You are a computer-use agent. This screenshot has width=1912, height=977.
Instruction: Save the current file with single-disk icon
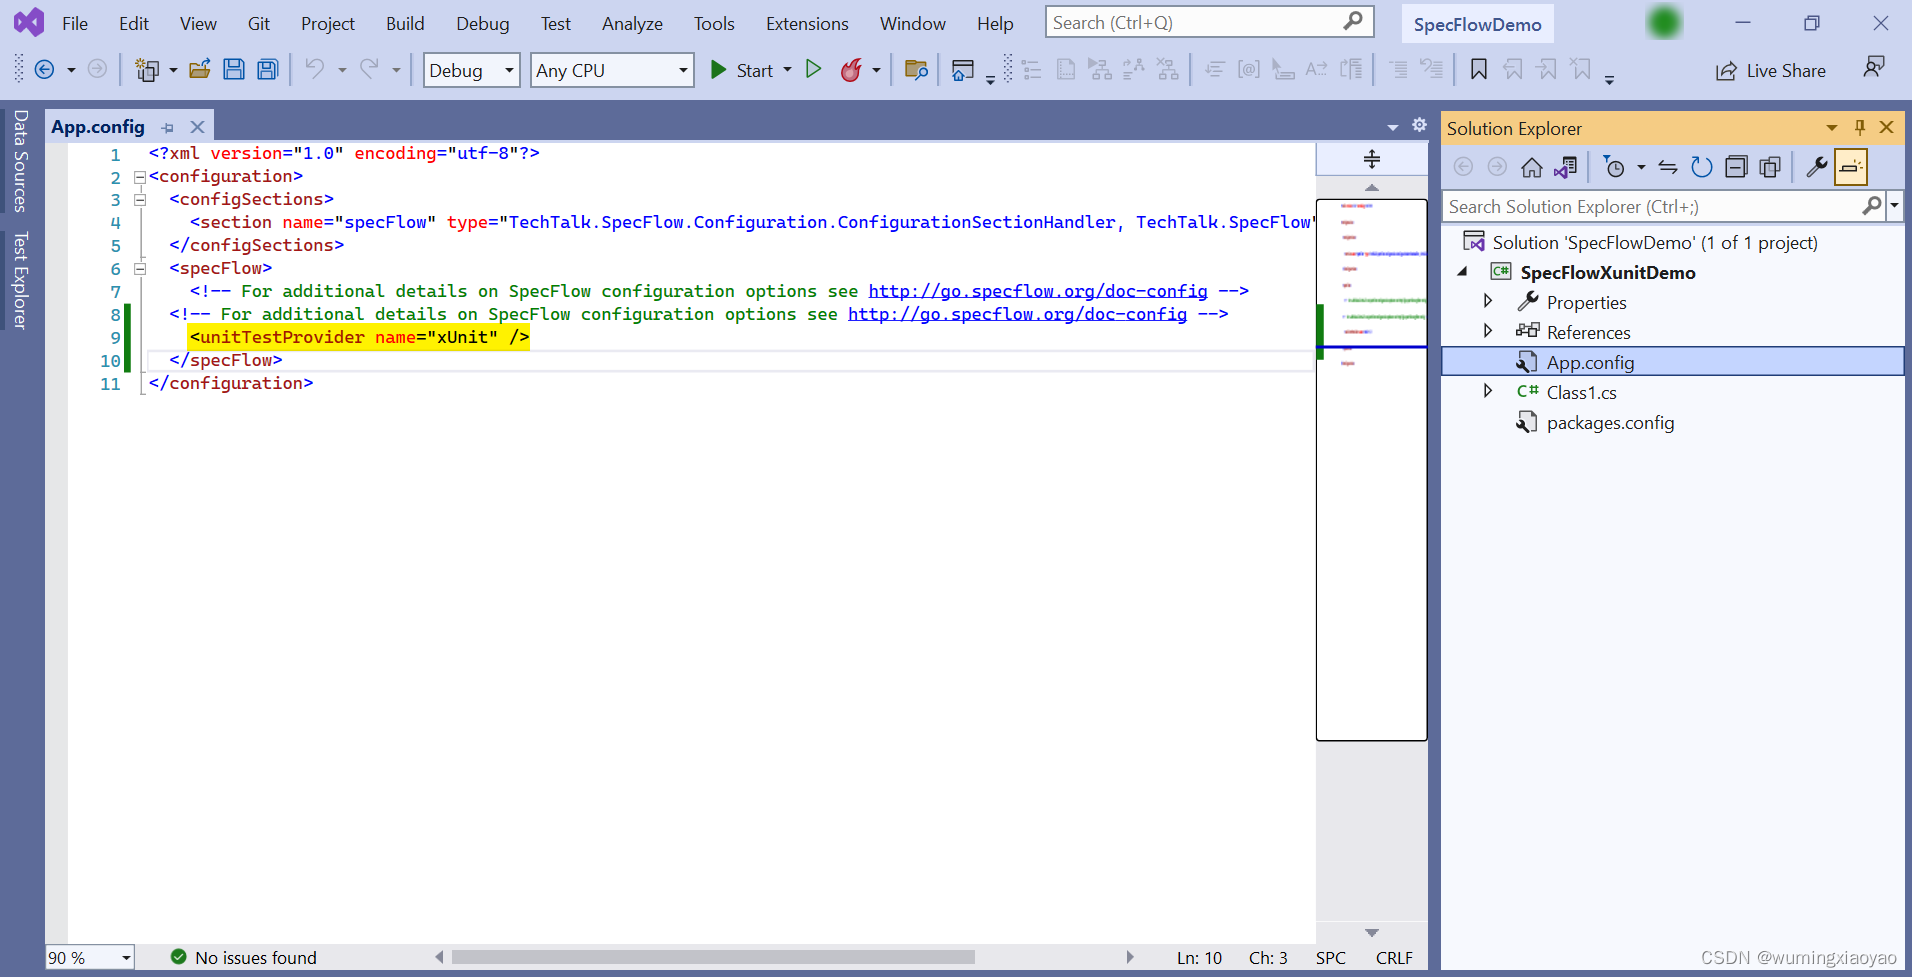[x=234, y=69]
